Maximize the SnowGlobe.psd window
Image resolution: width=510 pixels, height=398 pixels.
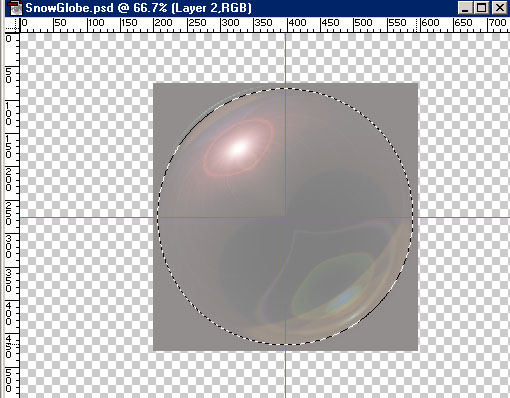click(x=482, y=8)
